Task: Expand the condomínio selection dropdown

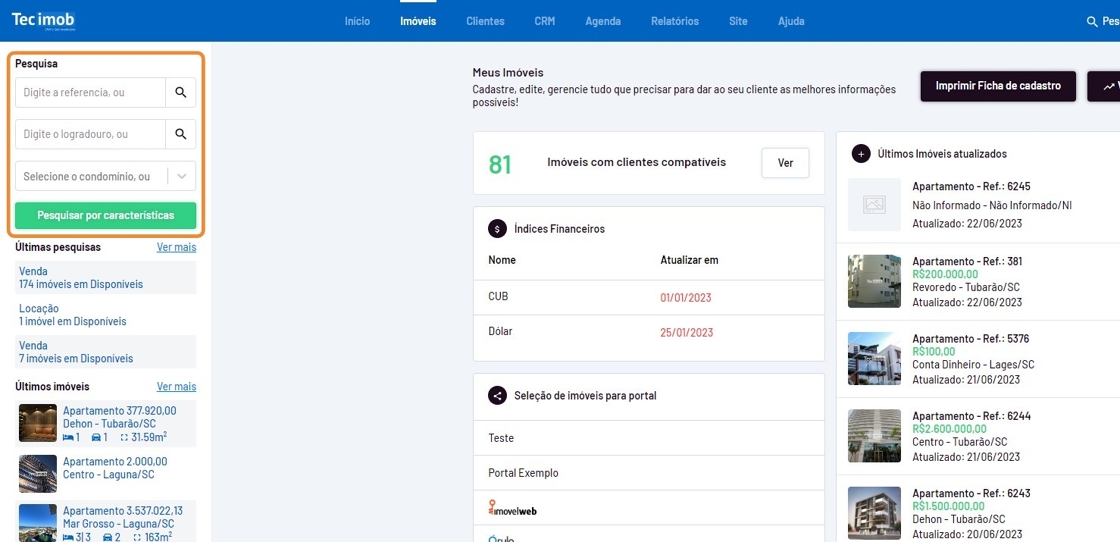Action: coord(181,176)
